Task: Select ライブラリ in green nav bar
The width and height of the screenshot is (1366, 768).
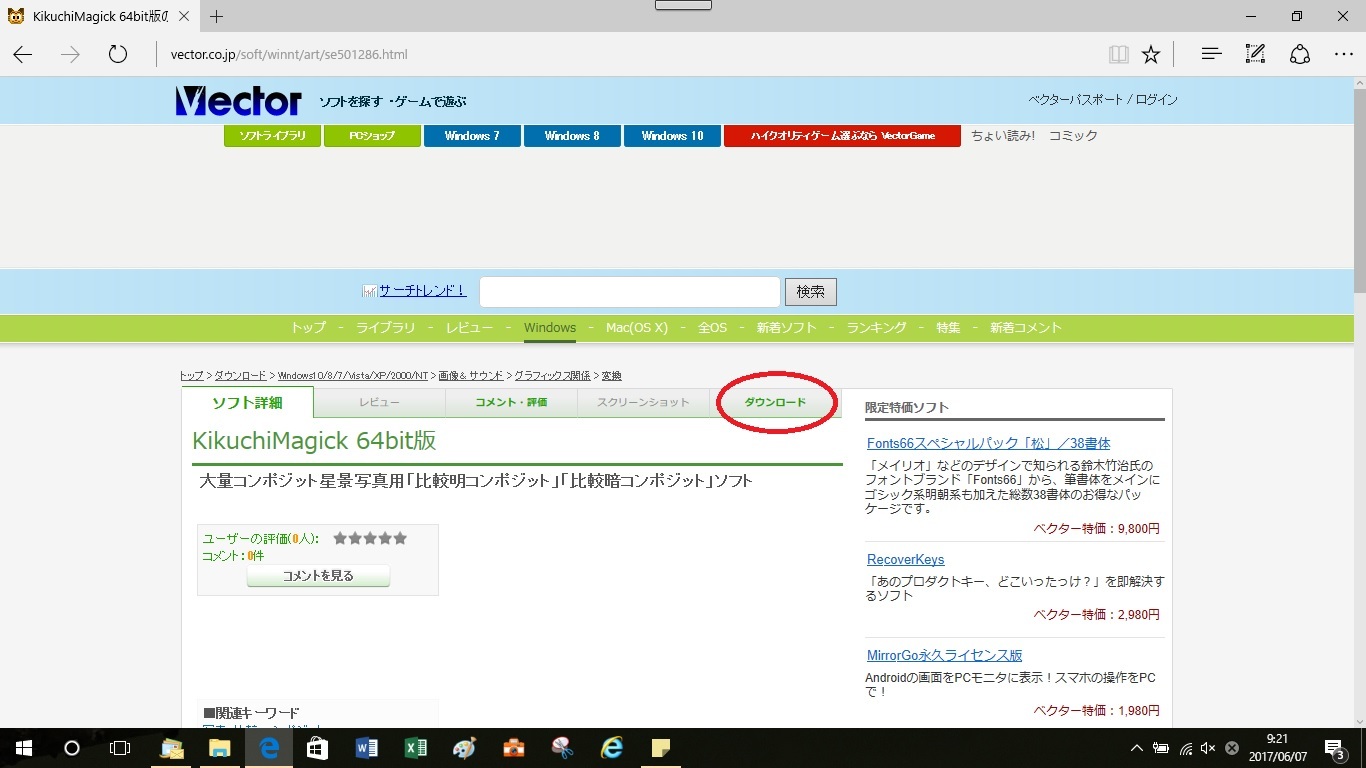Action: point(385,328)
